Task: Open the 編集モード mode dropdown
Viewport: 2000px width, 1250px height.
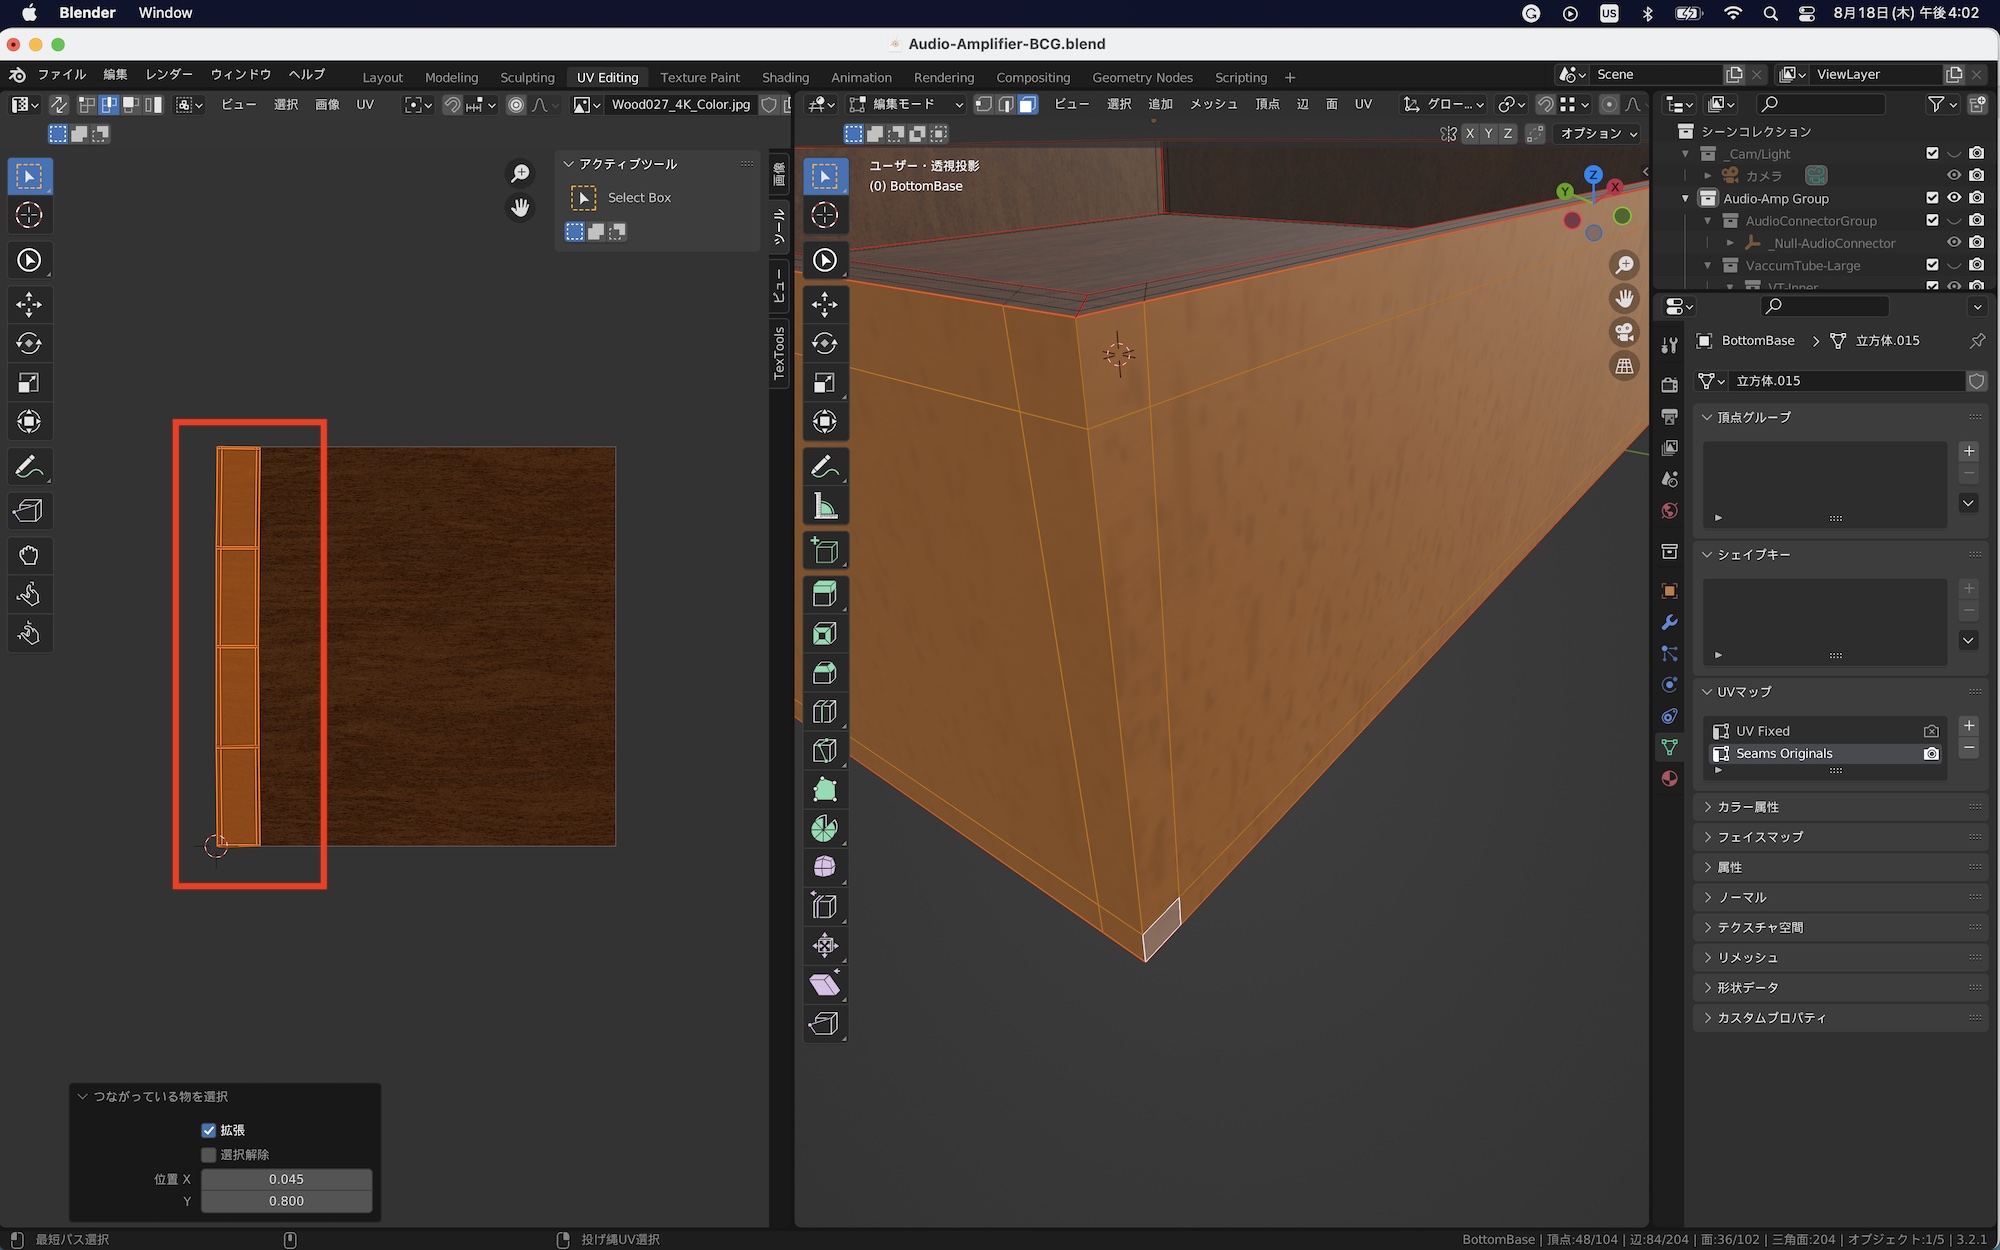Action: click(905, 104)
